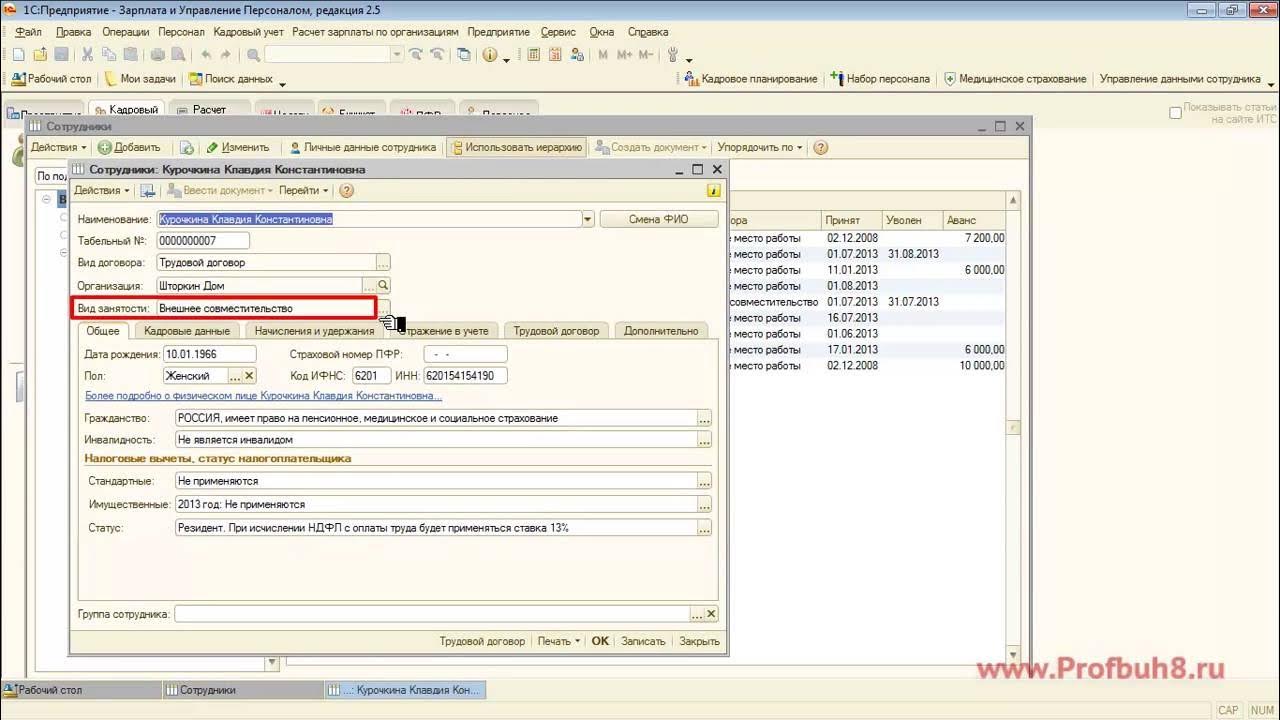
Task: Click the wrench settings tool icon
Action: 672,55
